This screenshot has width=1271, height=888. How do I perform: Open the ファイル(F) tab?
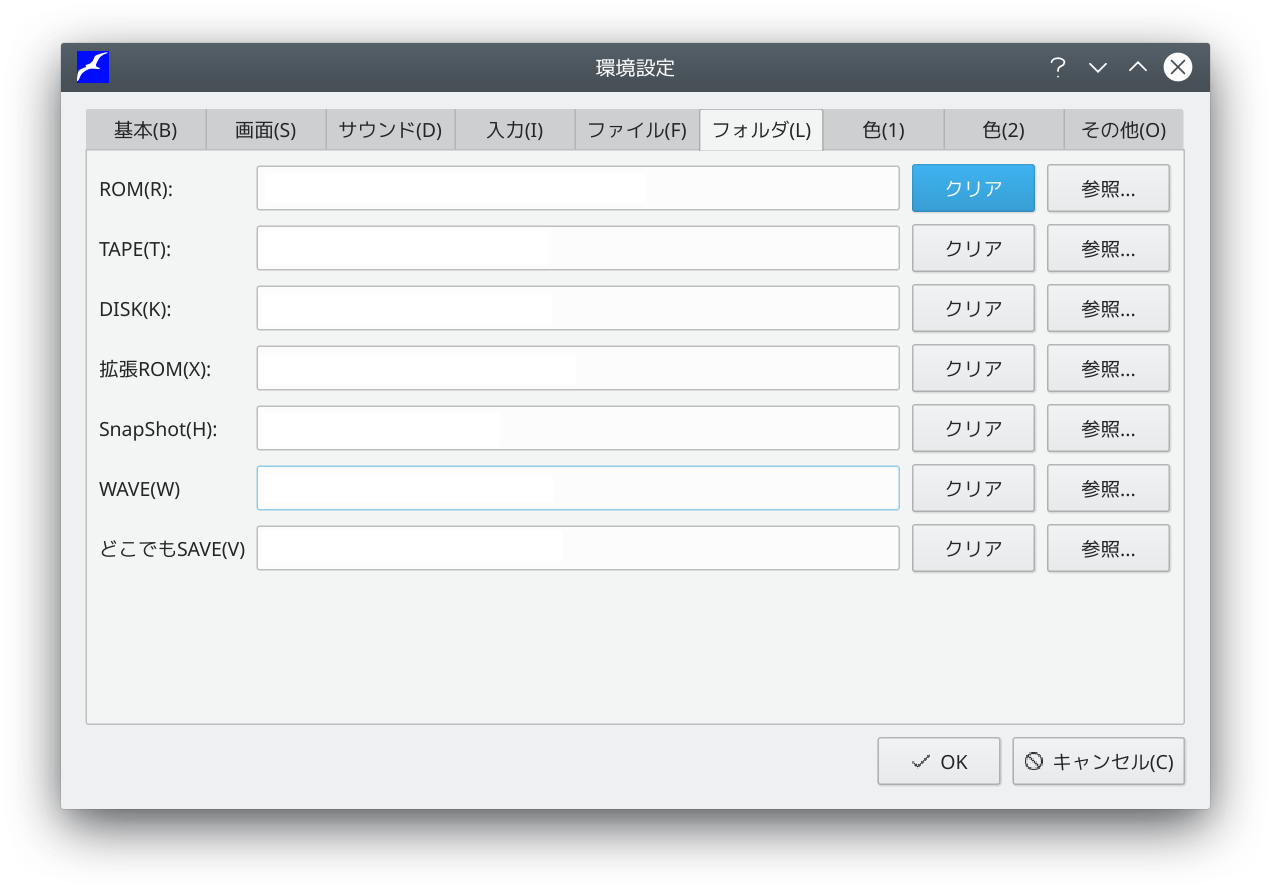pos(637,130)
